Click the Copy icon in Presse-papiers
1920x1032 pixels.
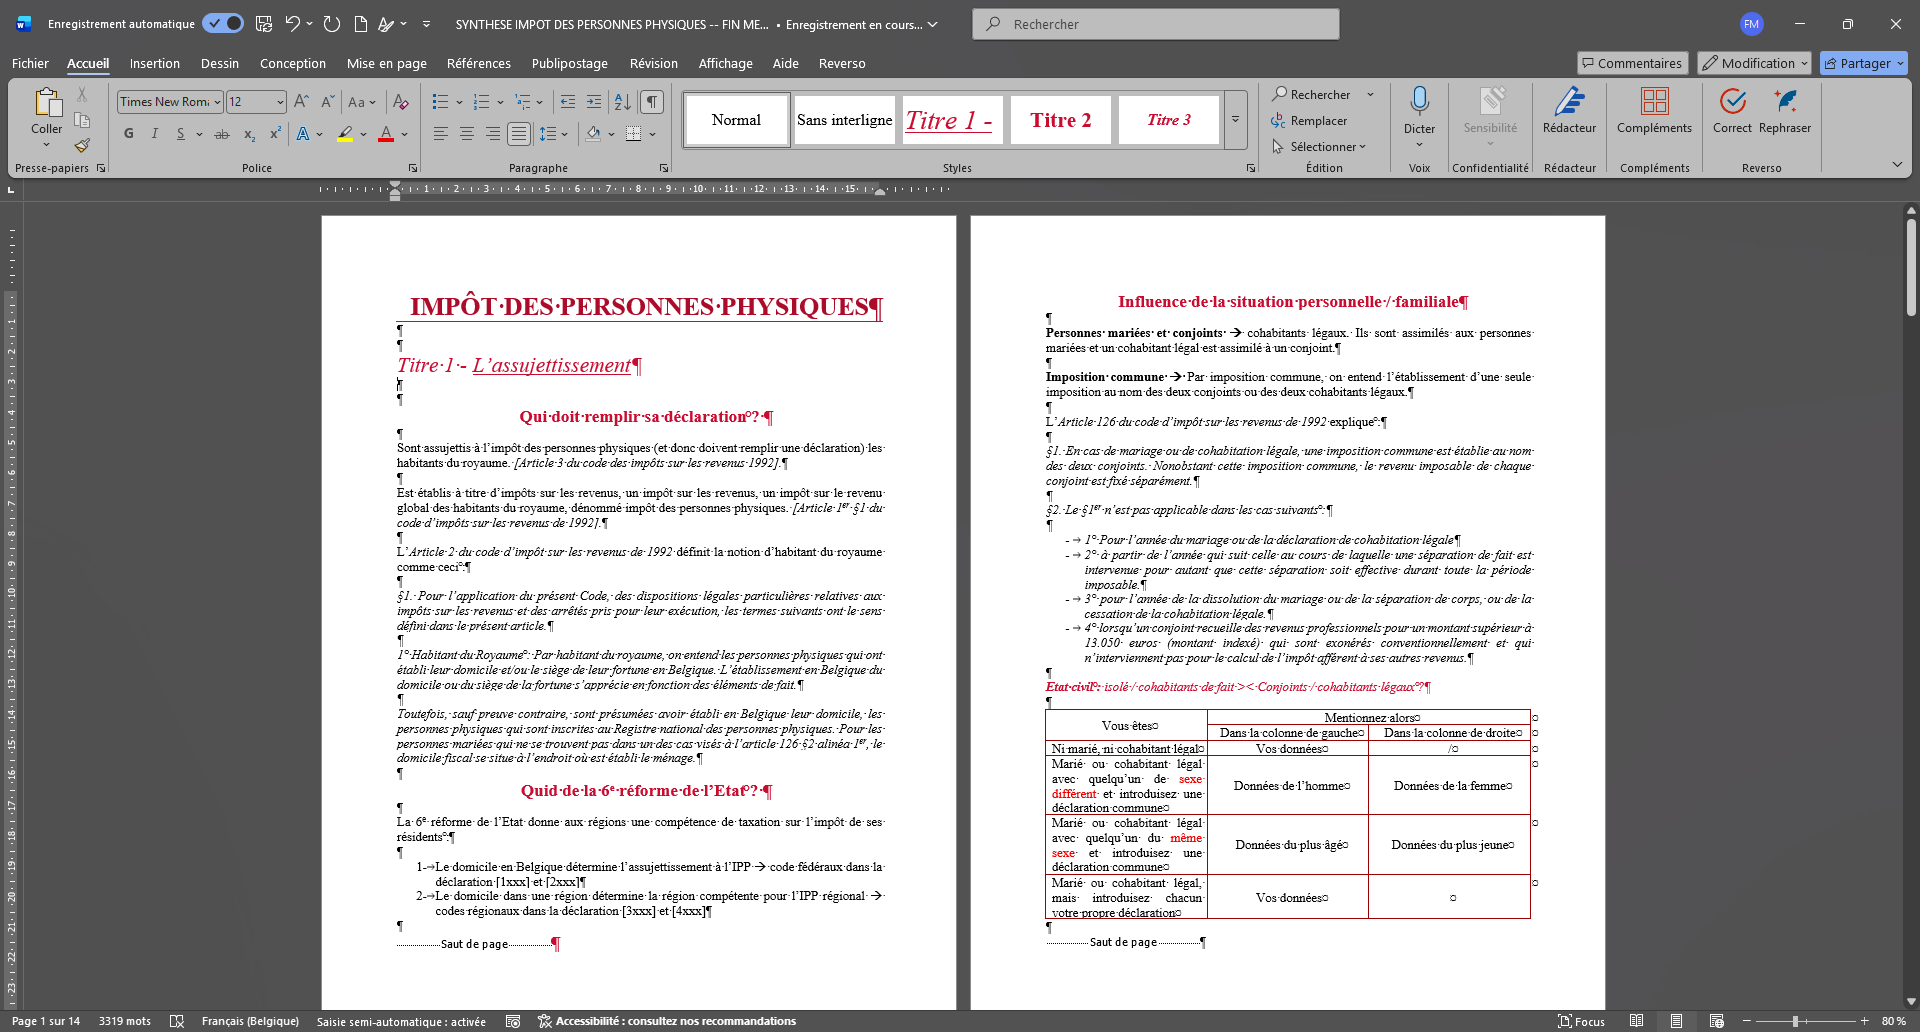tap(82, 120)
